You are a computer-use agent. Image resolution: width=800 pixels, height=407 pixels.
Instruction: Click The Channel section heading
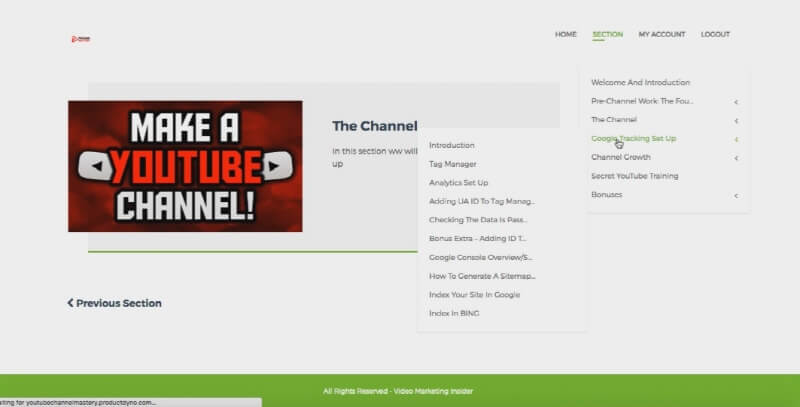[x=374, y=126]
